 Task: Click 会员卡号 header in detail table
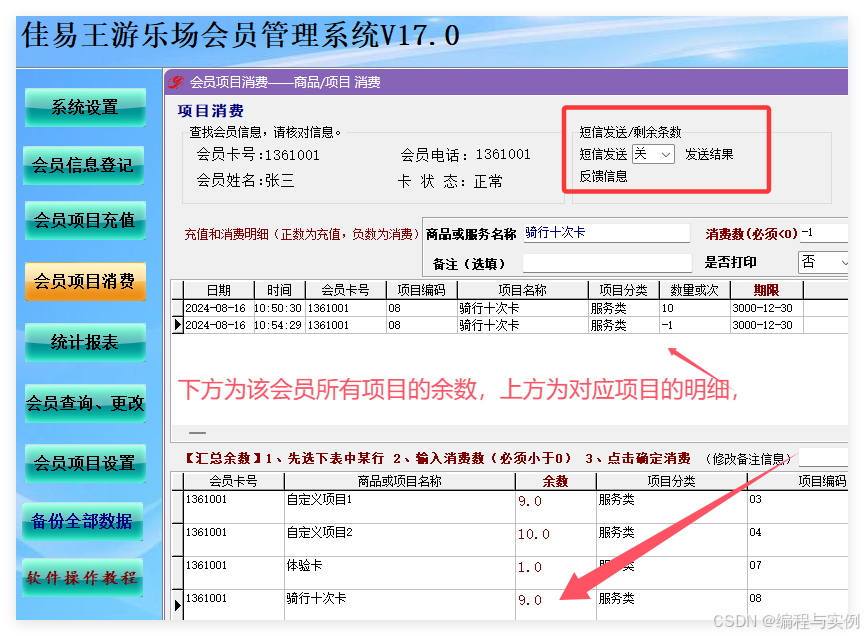345,290
